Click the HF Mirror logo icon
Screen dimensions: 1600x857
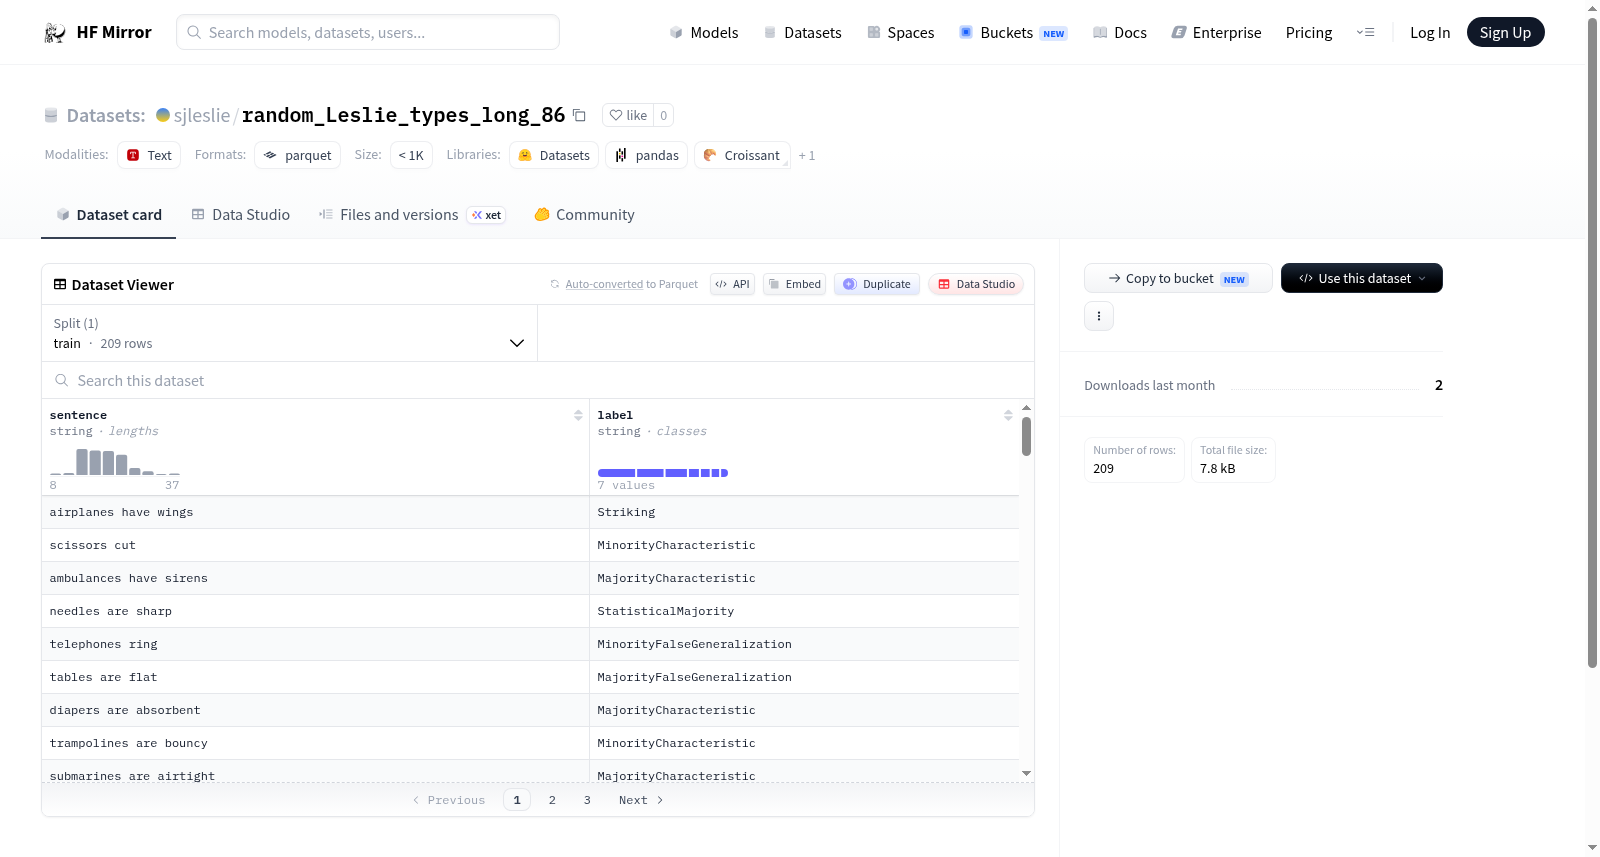[x=55, y=33]
